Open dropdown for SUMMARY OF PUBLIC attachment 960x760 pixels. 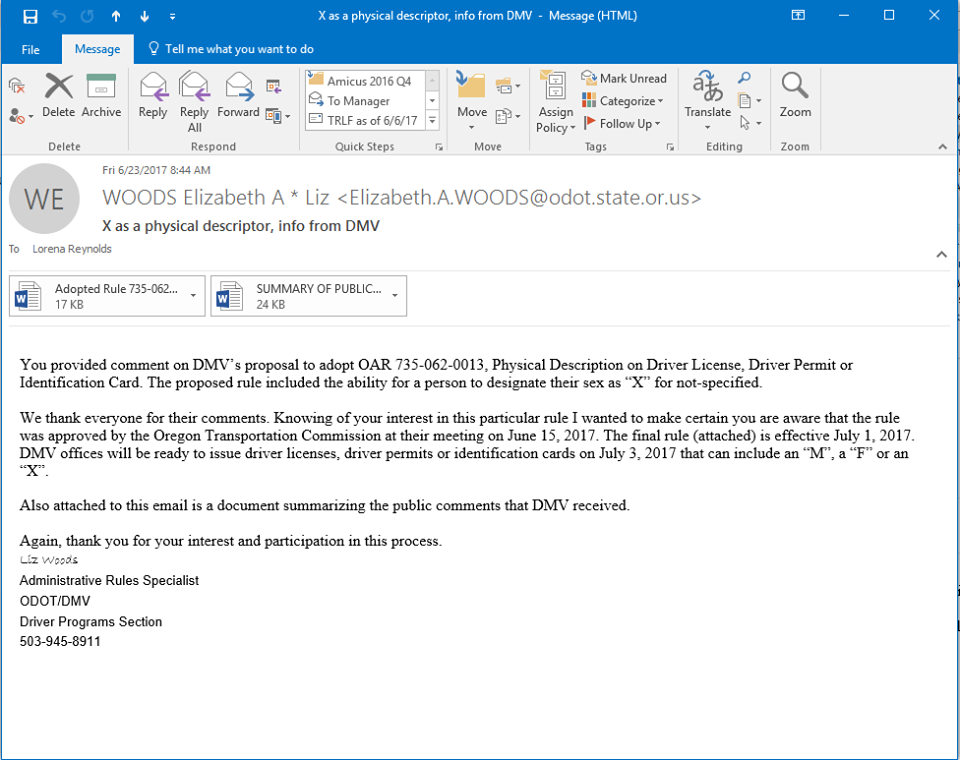point(395,296)
